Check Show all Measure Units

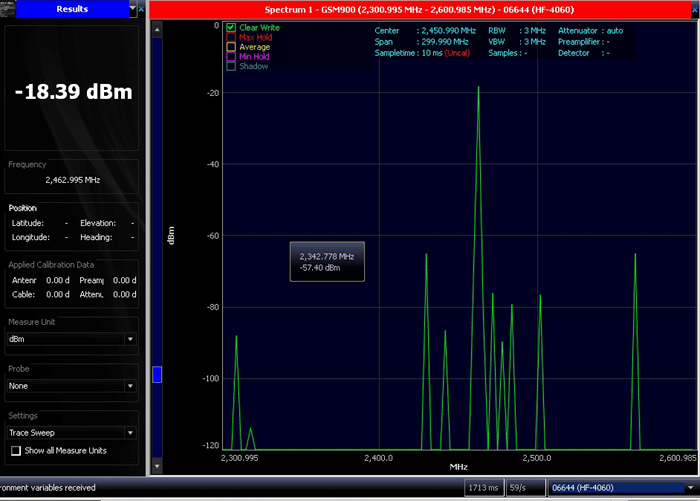[16, 451]
